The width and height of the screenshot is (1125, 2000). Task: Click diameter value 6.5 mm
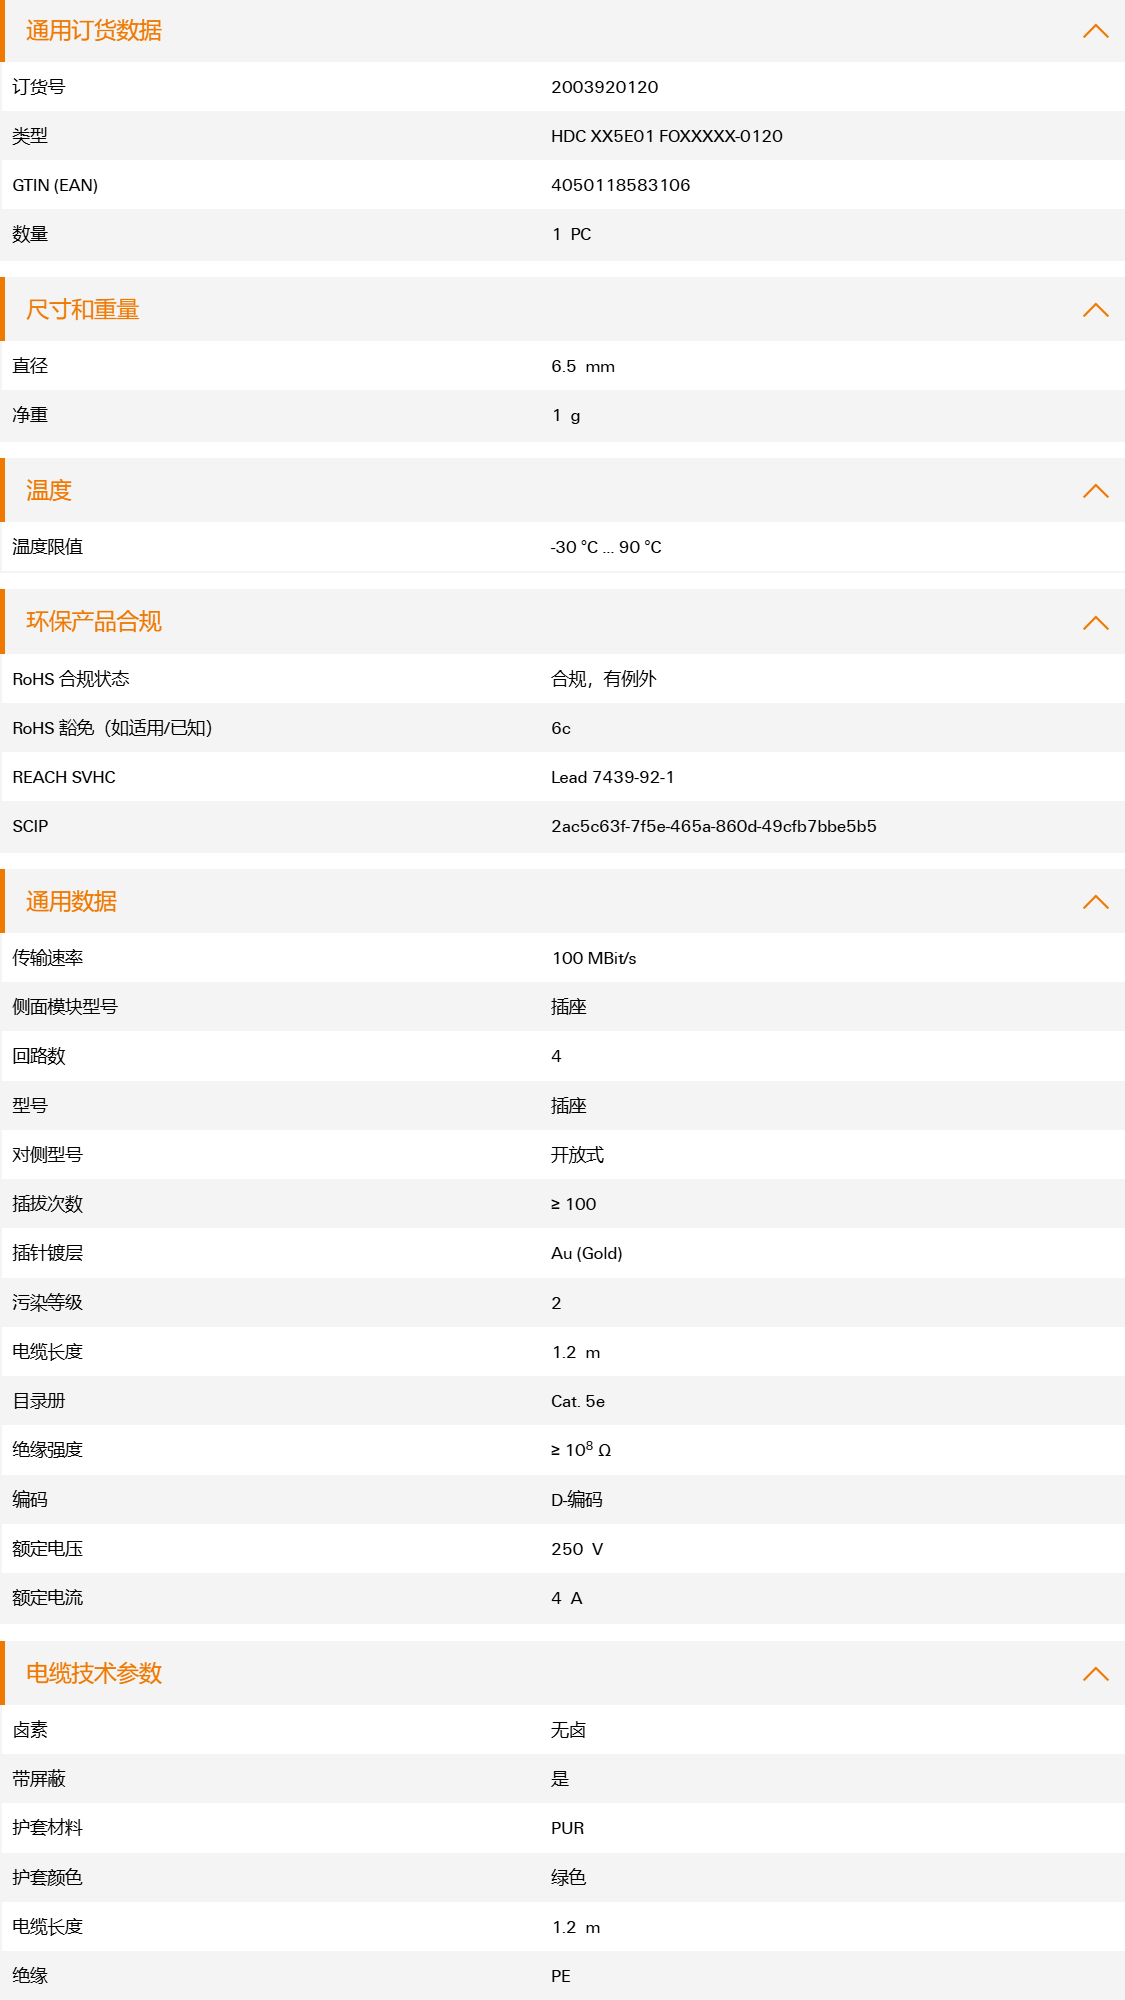click(583, 366)
